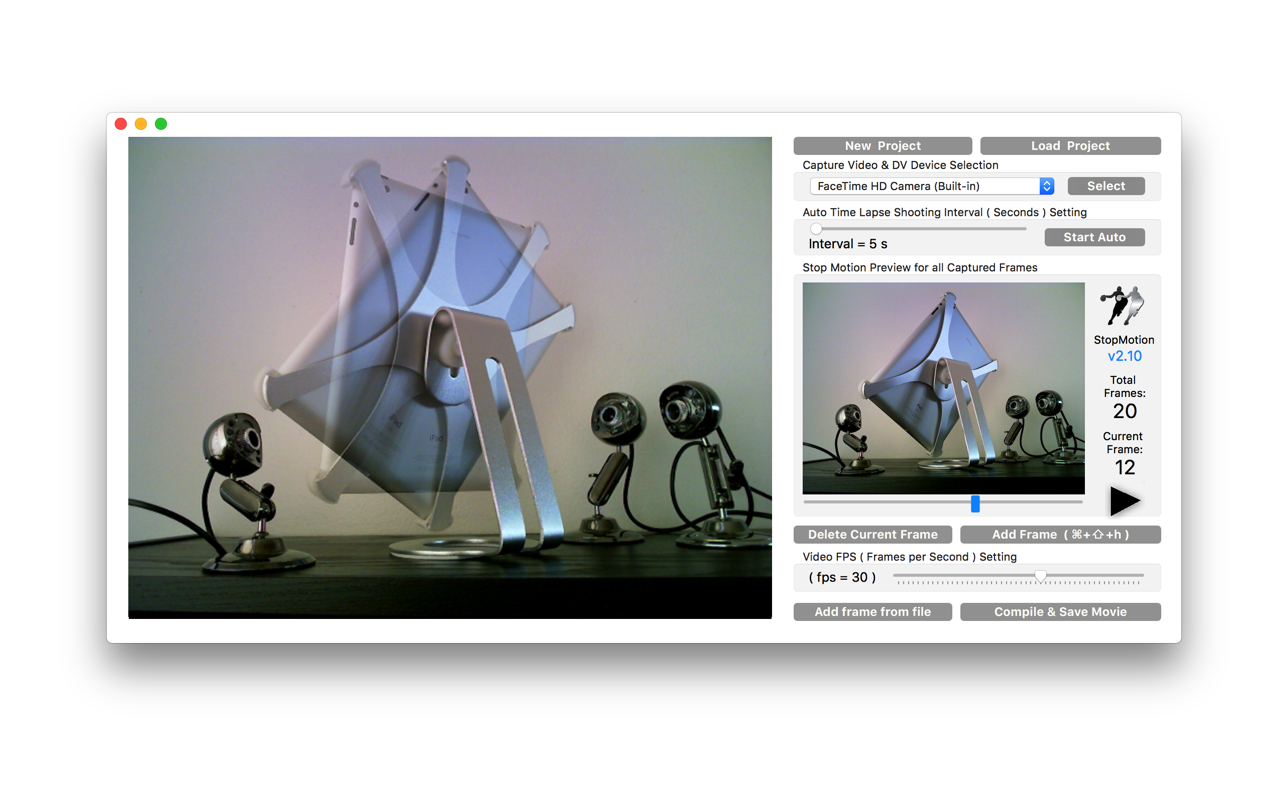Click the New Project button
This screenshot has height=804, width=1286.
click(x=882, y=146)
